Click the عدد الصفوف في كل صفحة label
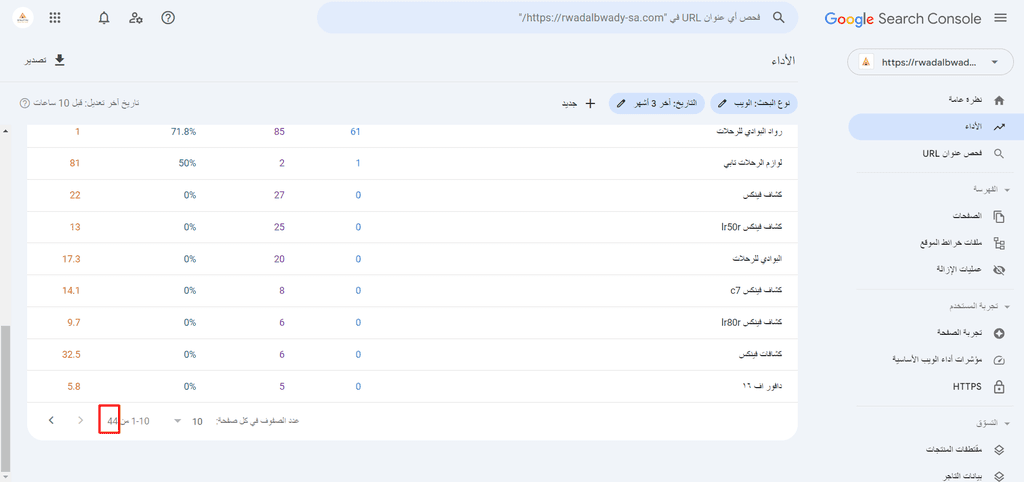This screenshot has height=482, width=1024. [257, 421]
